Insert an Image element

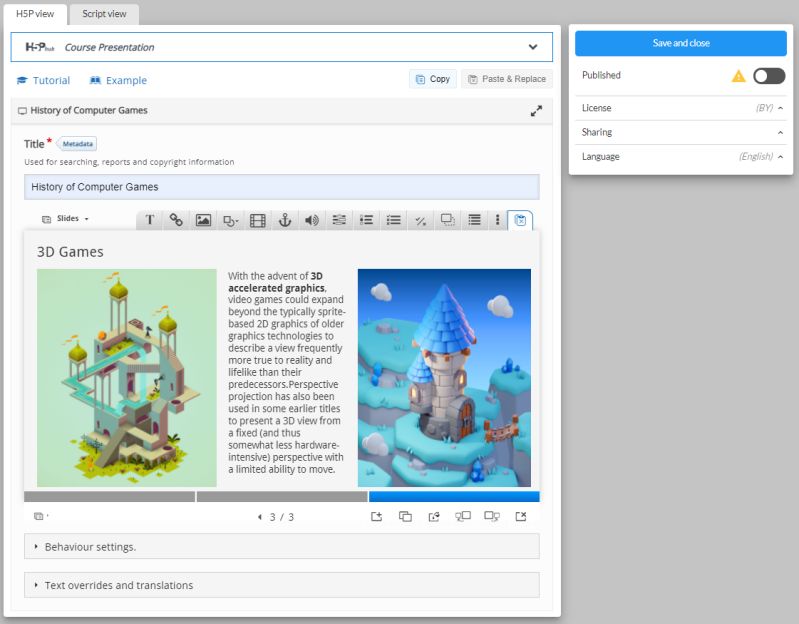click(203, 220)
